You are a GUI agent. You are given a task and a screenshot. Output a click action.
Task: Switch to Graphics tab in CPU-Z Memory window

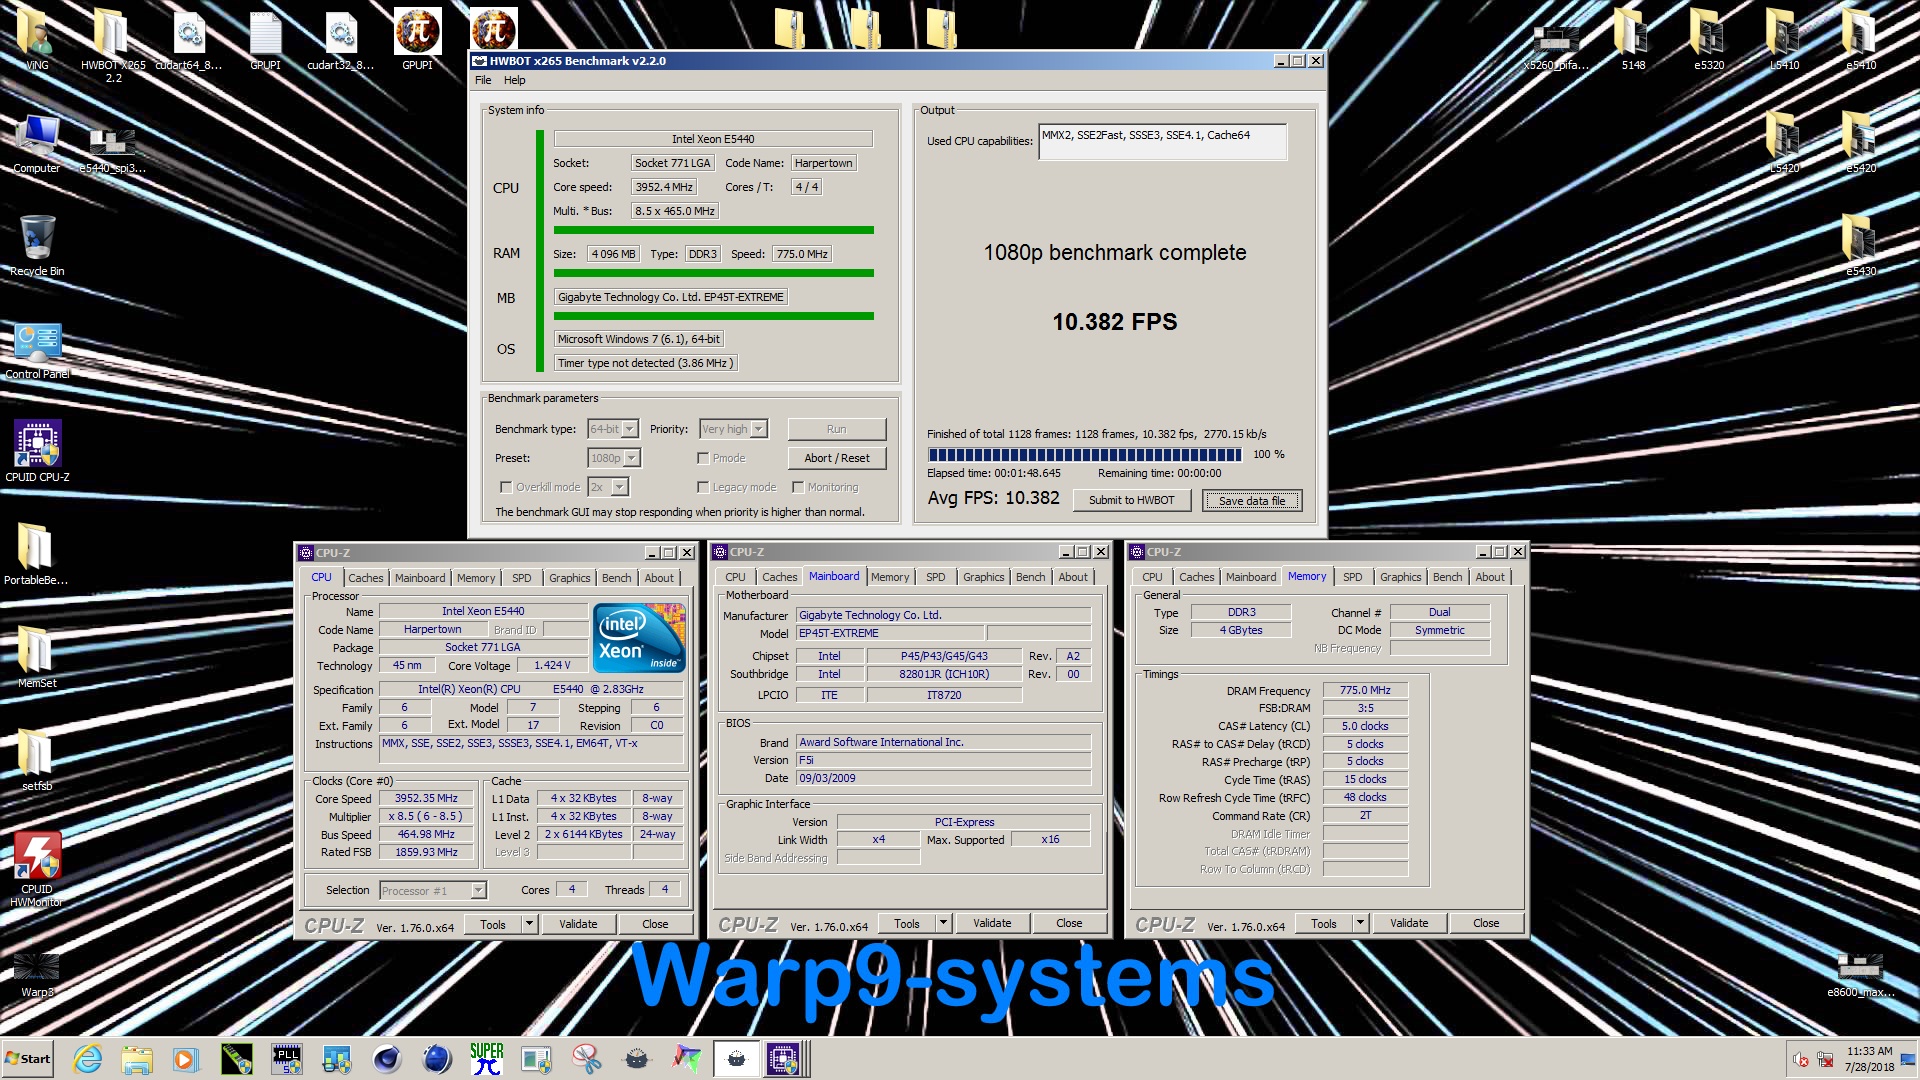click(x=1400, y=577)
